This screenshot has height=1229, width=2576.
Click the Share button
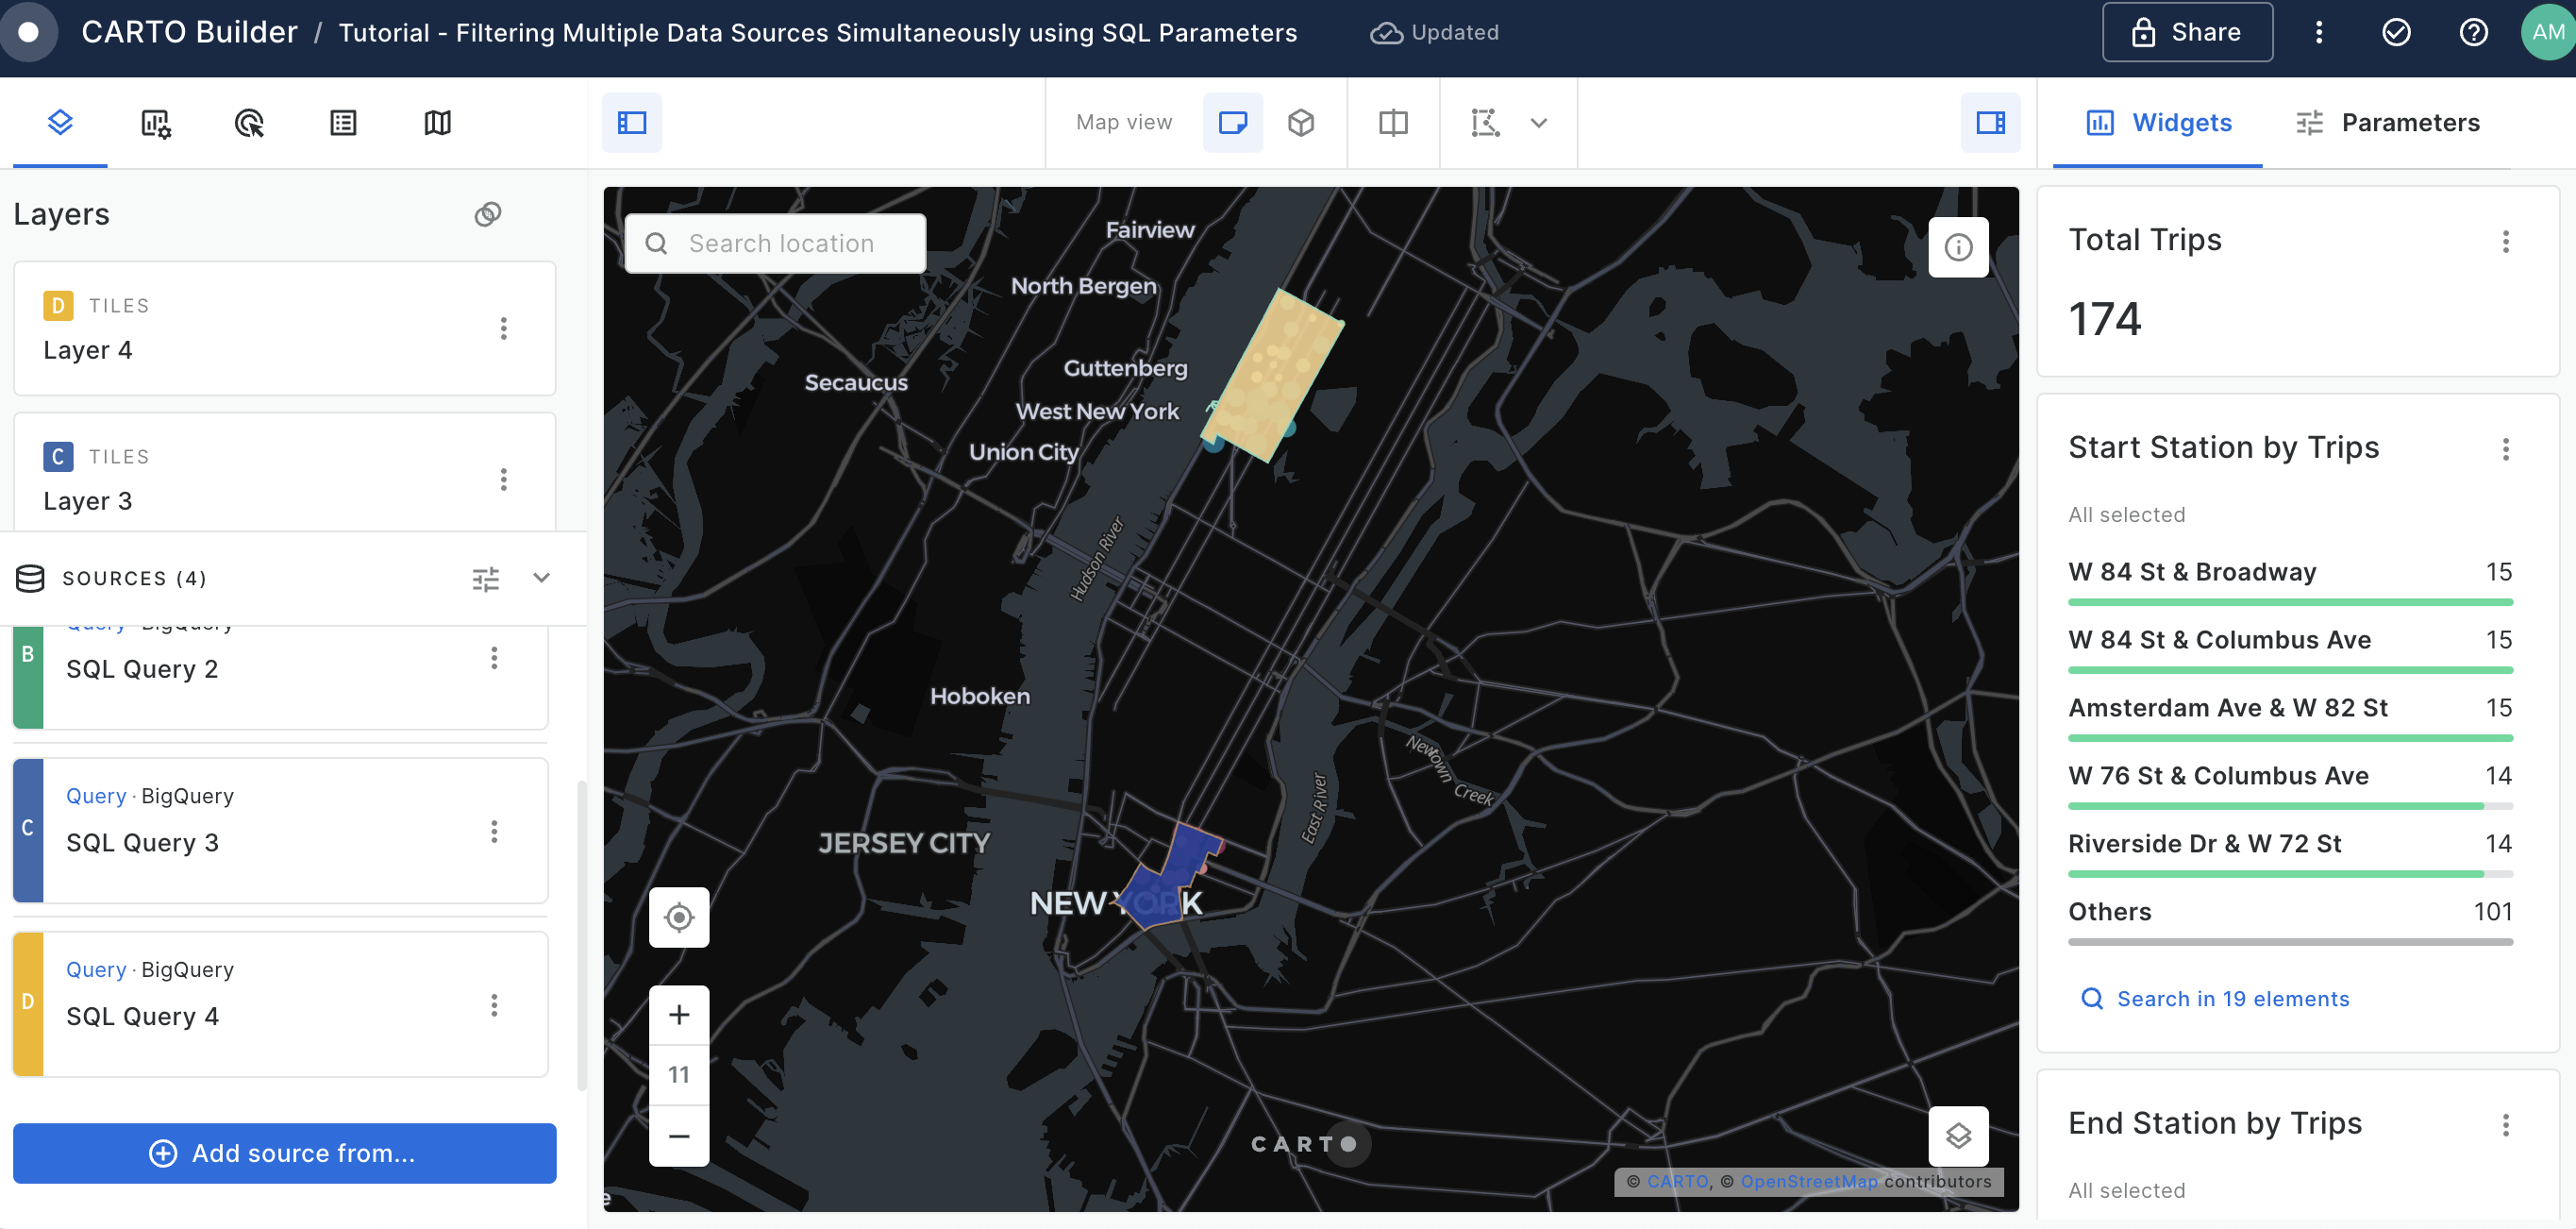2187,32
